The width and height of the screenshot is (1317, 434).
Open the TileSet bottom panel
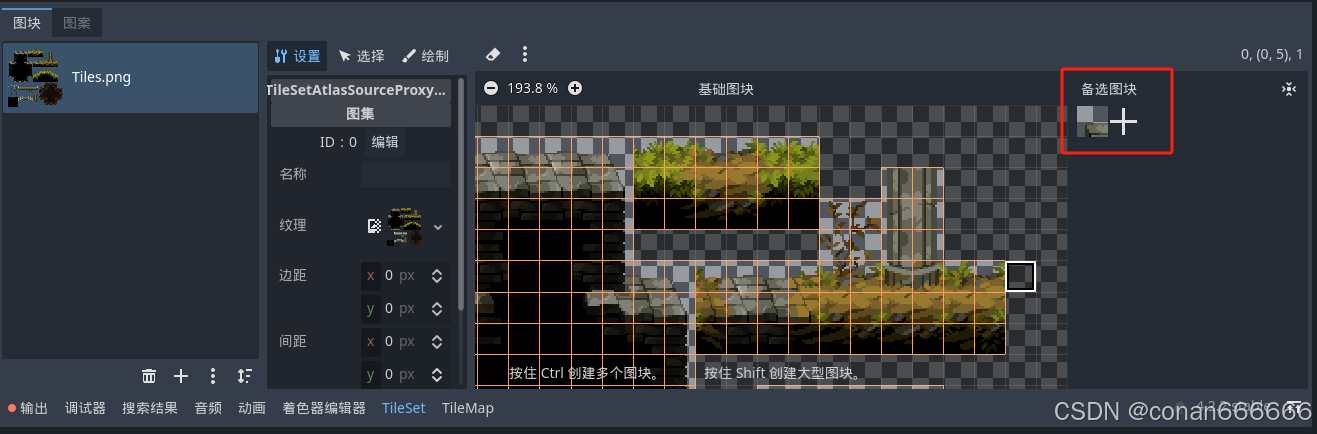tap(403, 408)
